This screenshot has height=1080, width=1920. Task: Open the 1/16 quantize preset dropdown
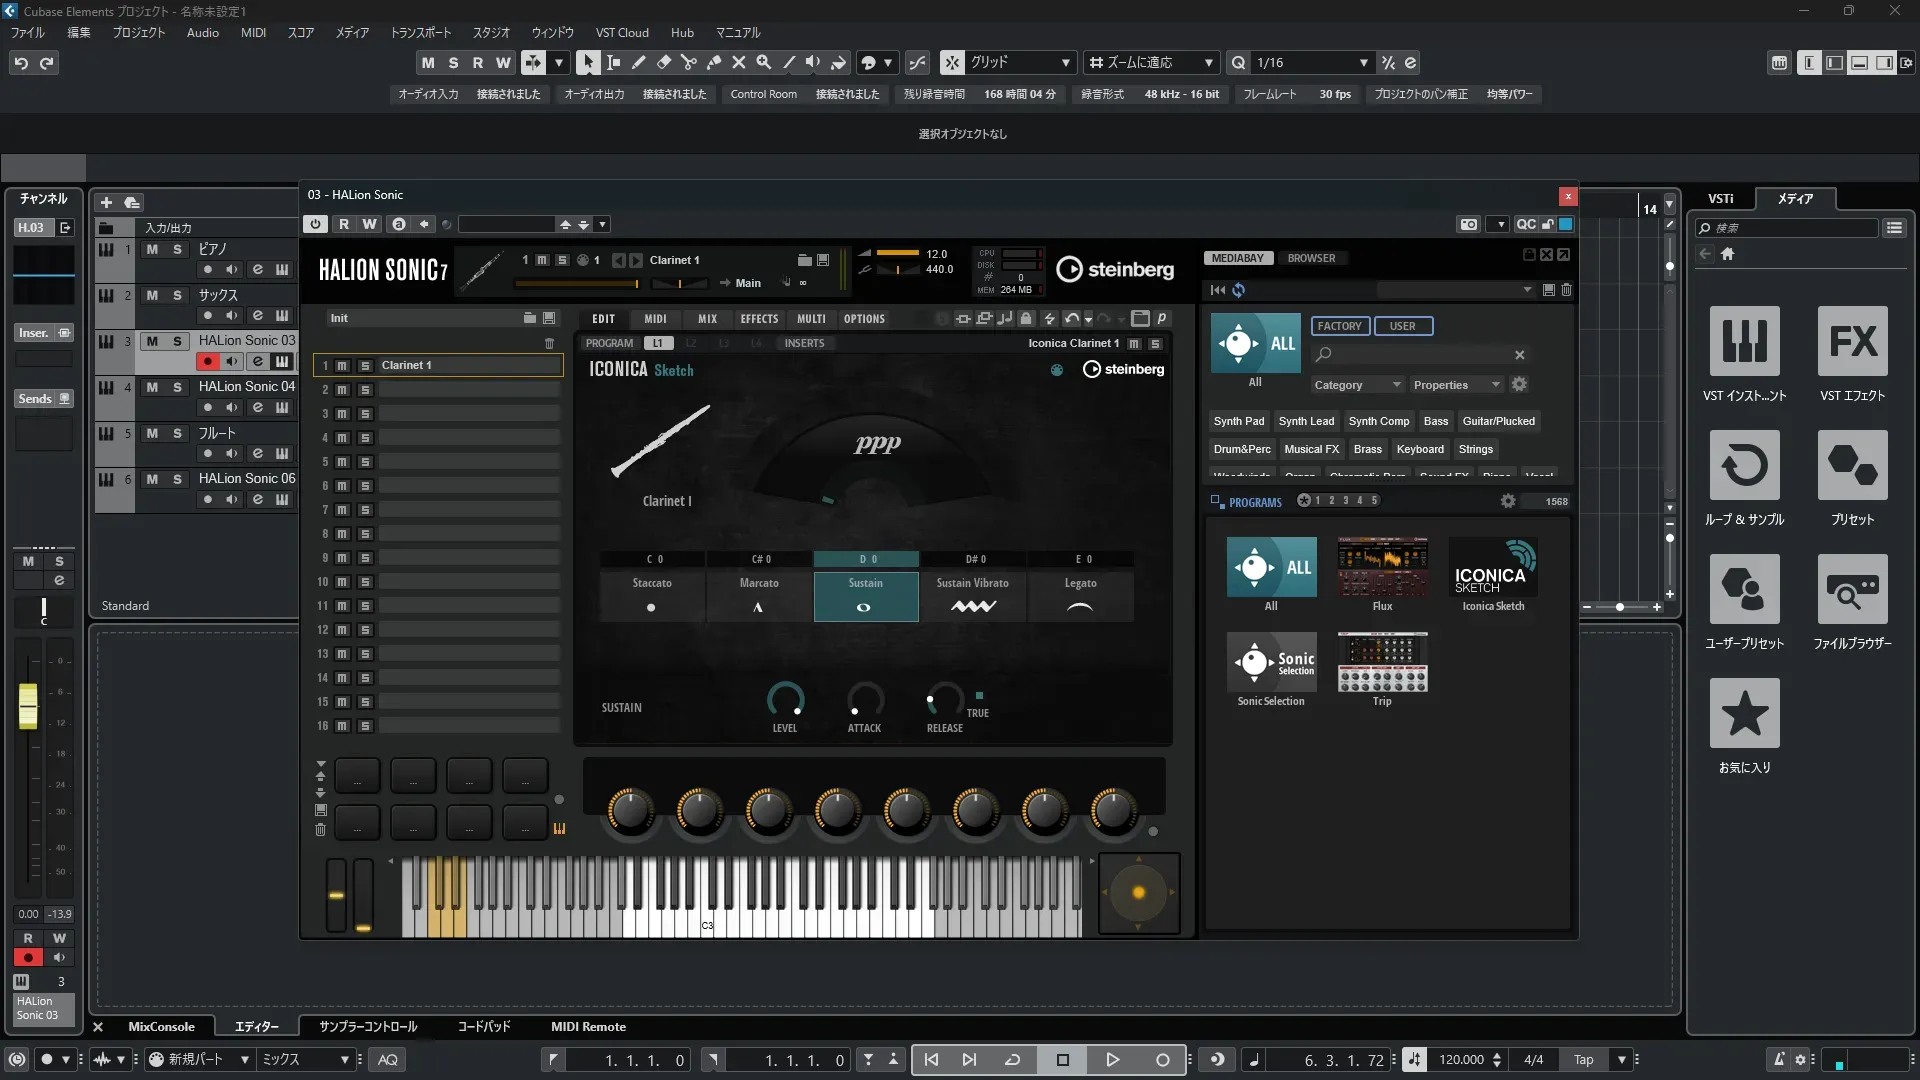pyautogui.click(x=1363, y=62)
